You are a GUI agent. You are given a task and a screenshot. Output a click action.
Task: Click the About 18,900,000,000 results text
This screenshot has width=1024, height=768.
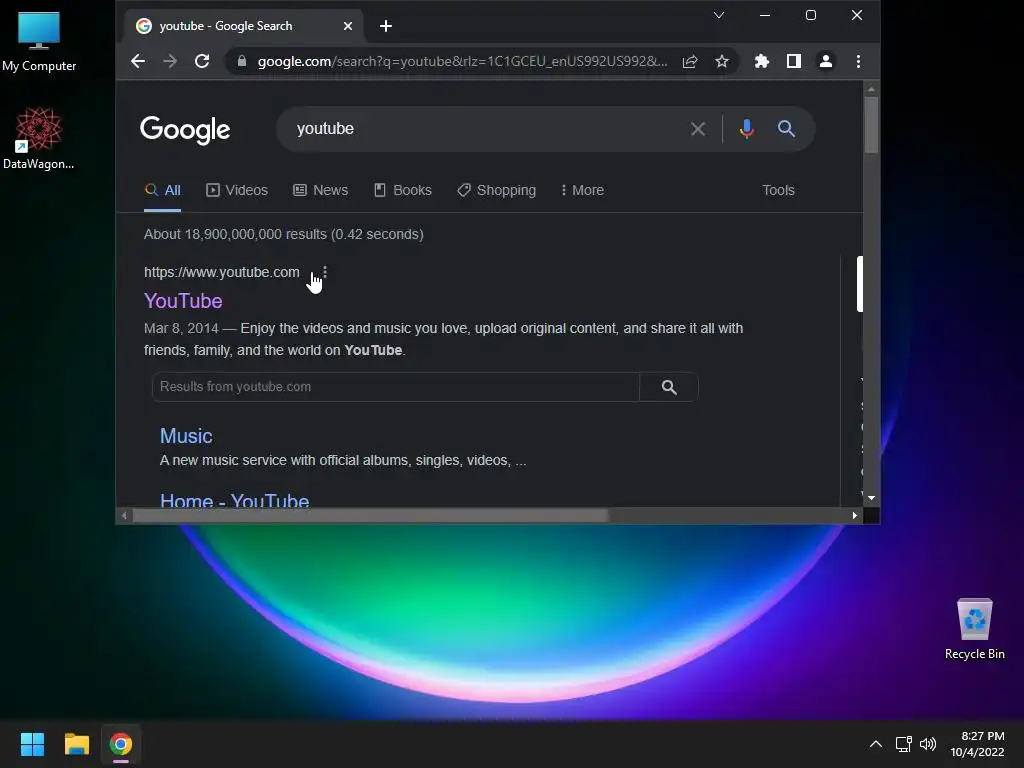283,234
